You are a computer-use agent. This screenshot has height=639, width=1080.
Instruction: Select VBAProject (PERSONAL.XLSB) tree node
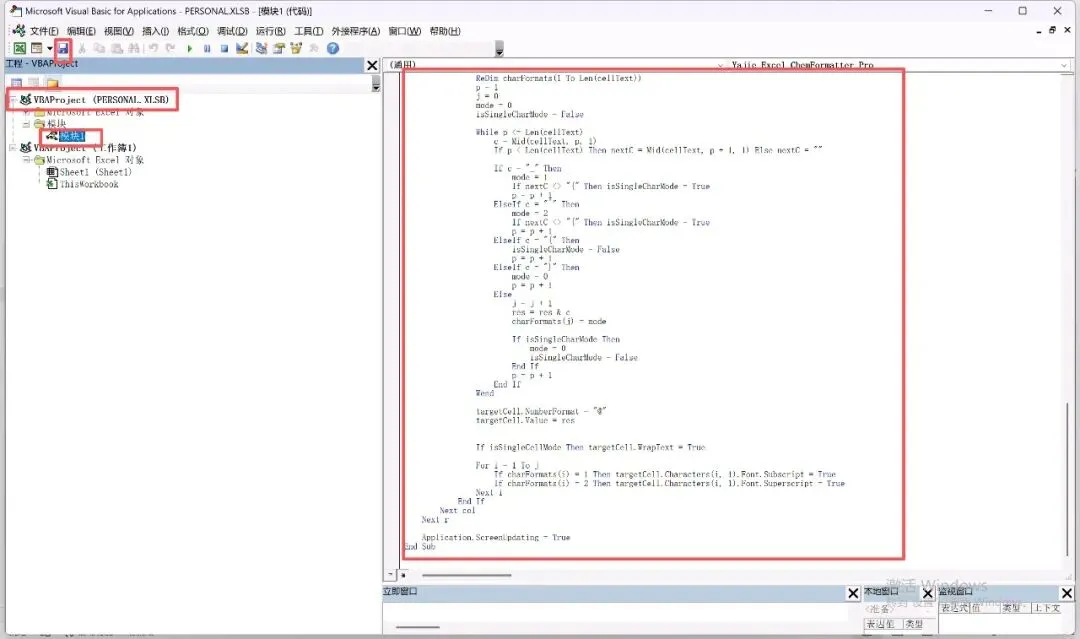[101, 100]
